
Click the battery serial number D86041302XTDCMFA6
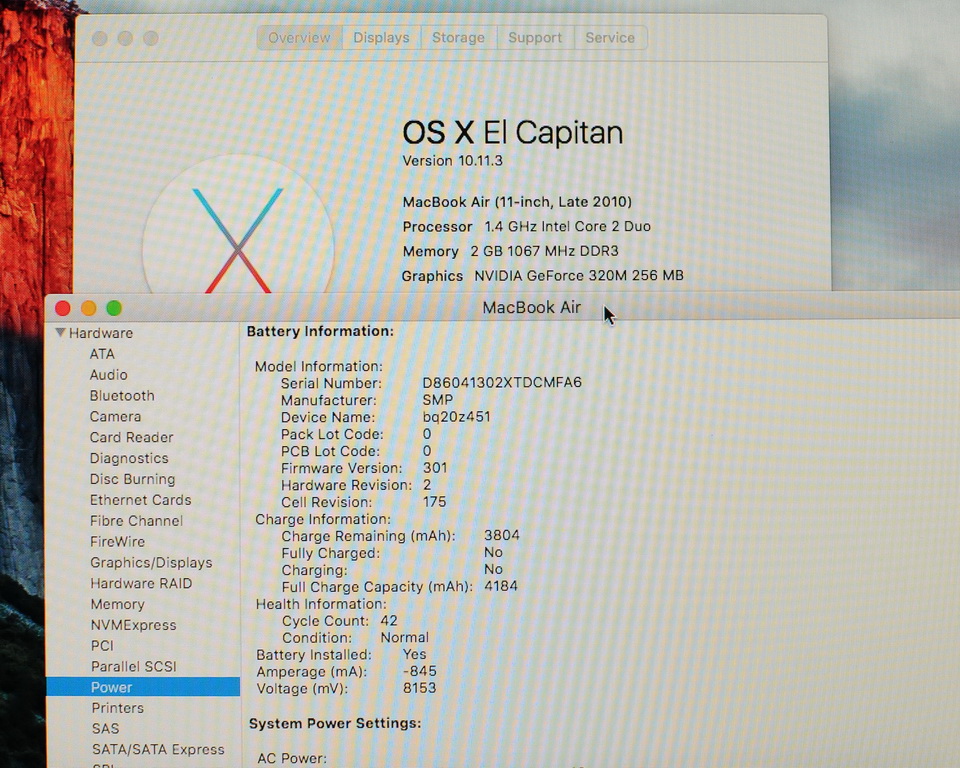click(502, 383)
